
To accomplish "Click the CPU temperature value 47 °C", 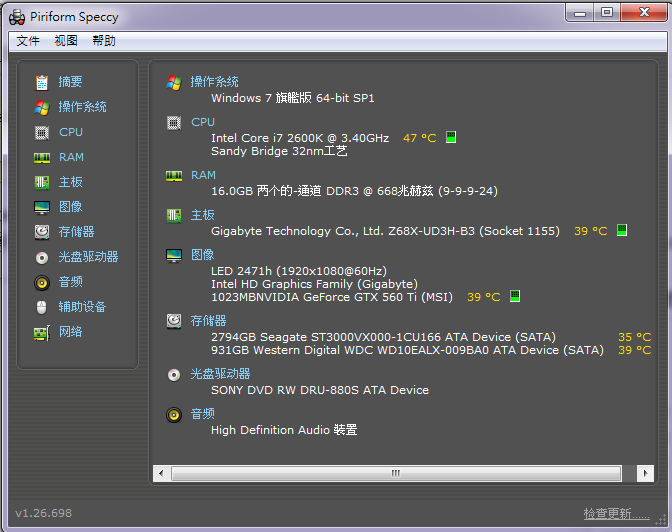I will pyautogui.click(x=420, y=138).
